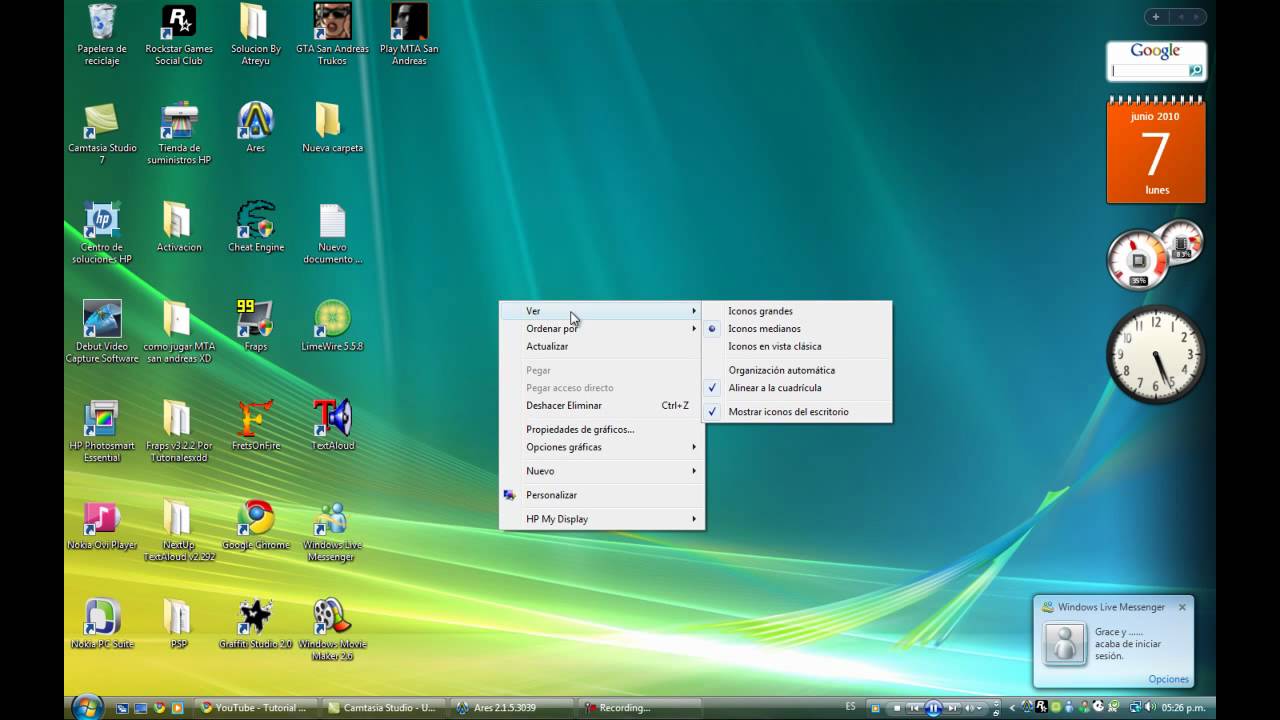Select Windows Movie Maker 2.6 shortcut
The width and height of the screenshot is (1280, 720).
coord(332,628)
